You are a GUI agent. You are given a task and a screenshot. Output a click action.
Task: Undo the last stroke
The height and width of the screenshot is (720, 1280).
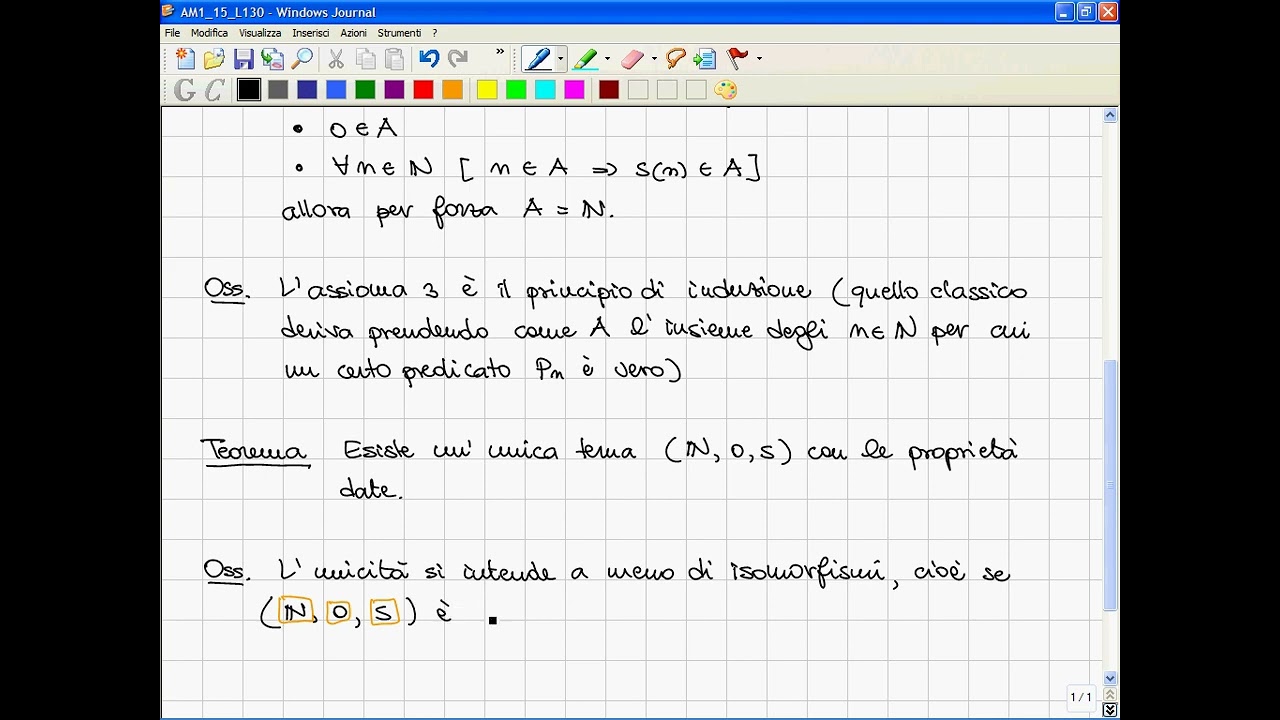click(429, 59)
